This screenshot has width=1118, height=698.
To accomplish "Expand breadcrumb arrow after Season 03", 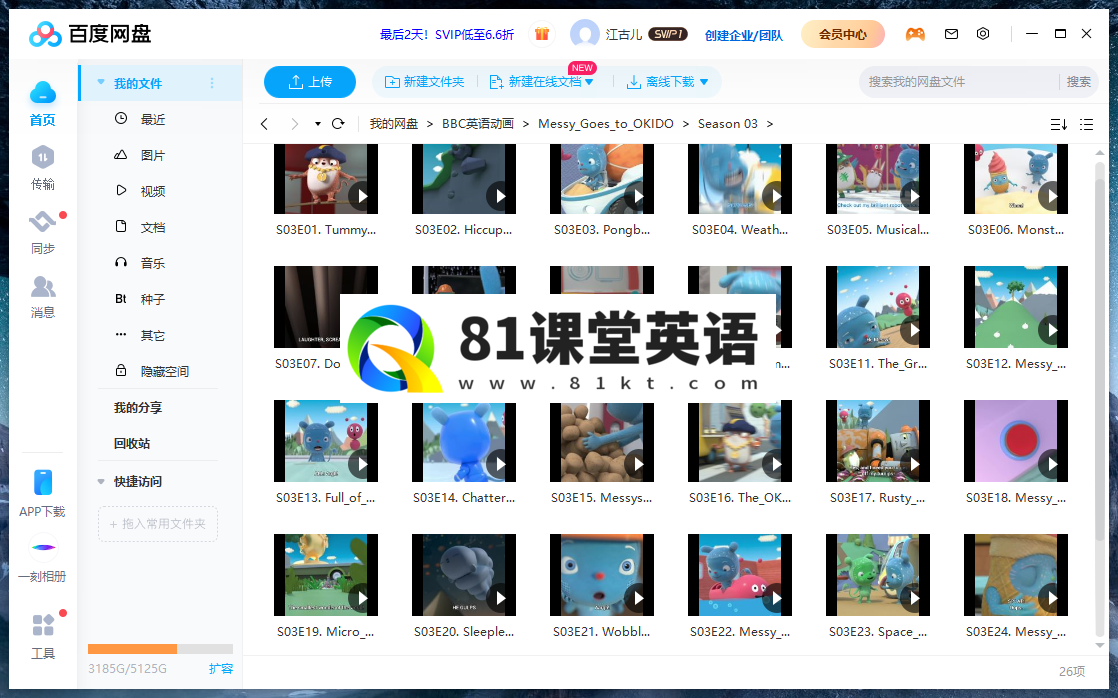I will 769,124.
